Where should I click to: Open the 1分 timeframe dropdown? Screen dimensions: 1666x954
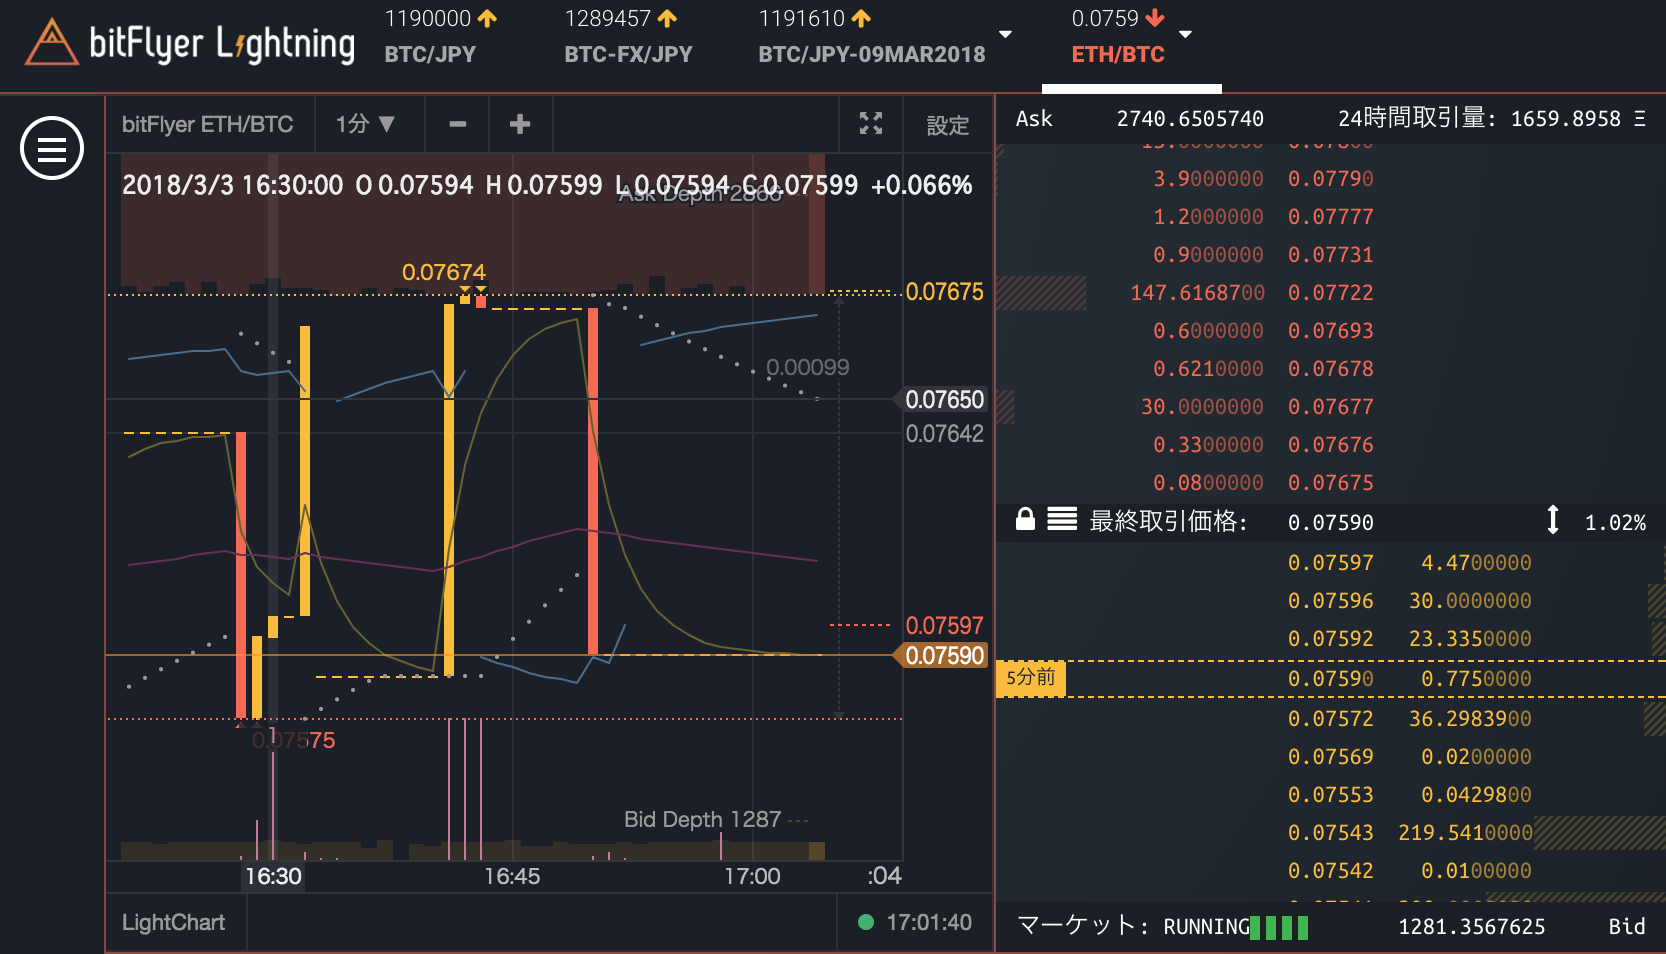366,124
